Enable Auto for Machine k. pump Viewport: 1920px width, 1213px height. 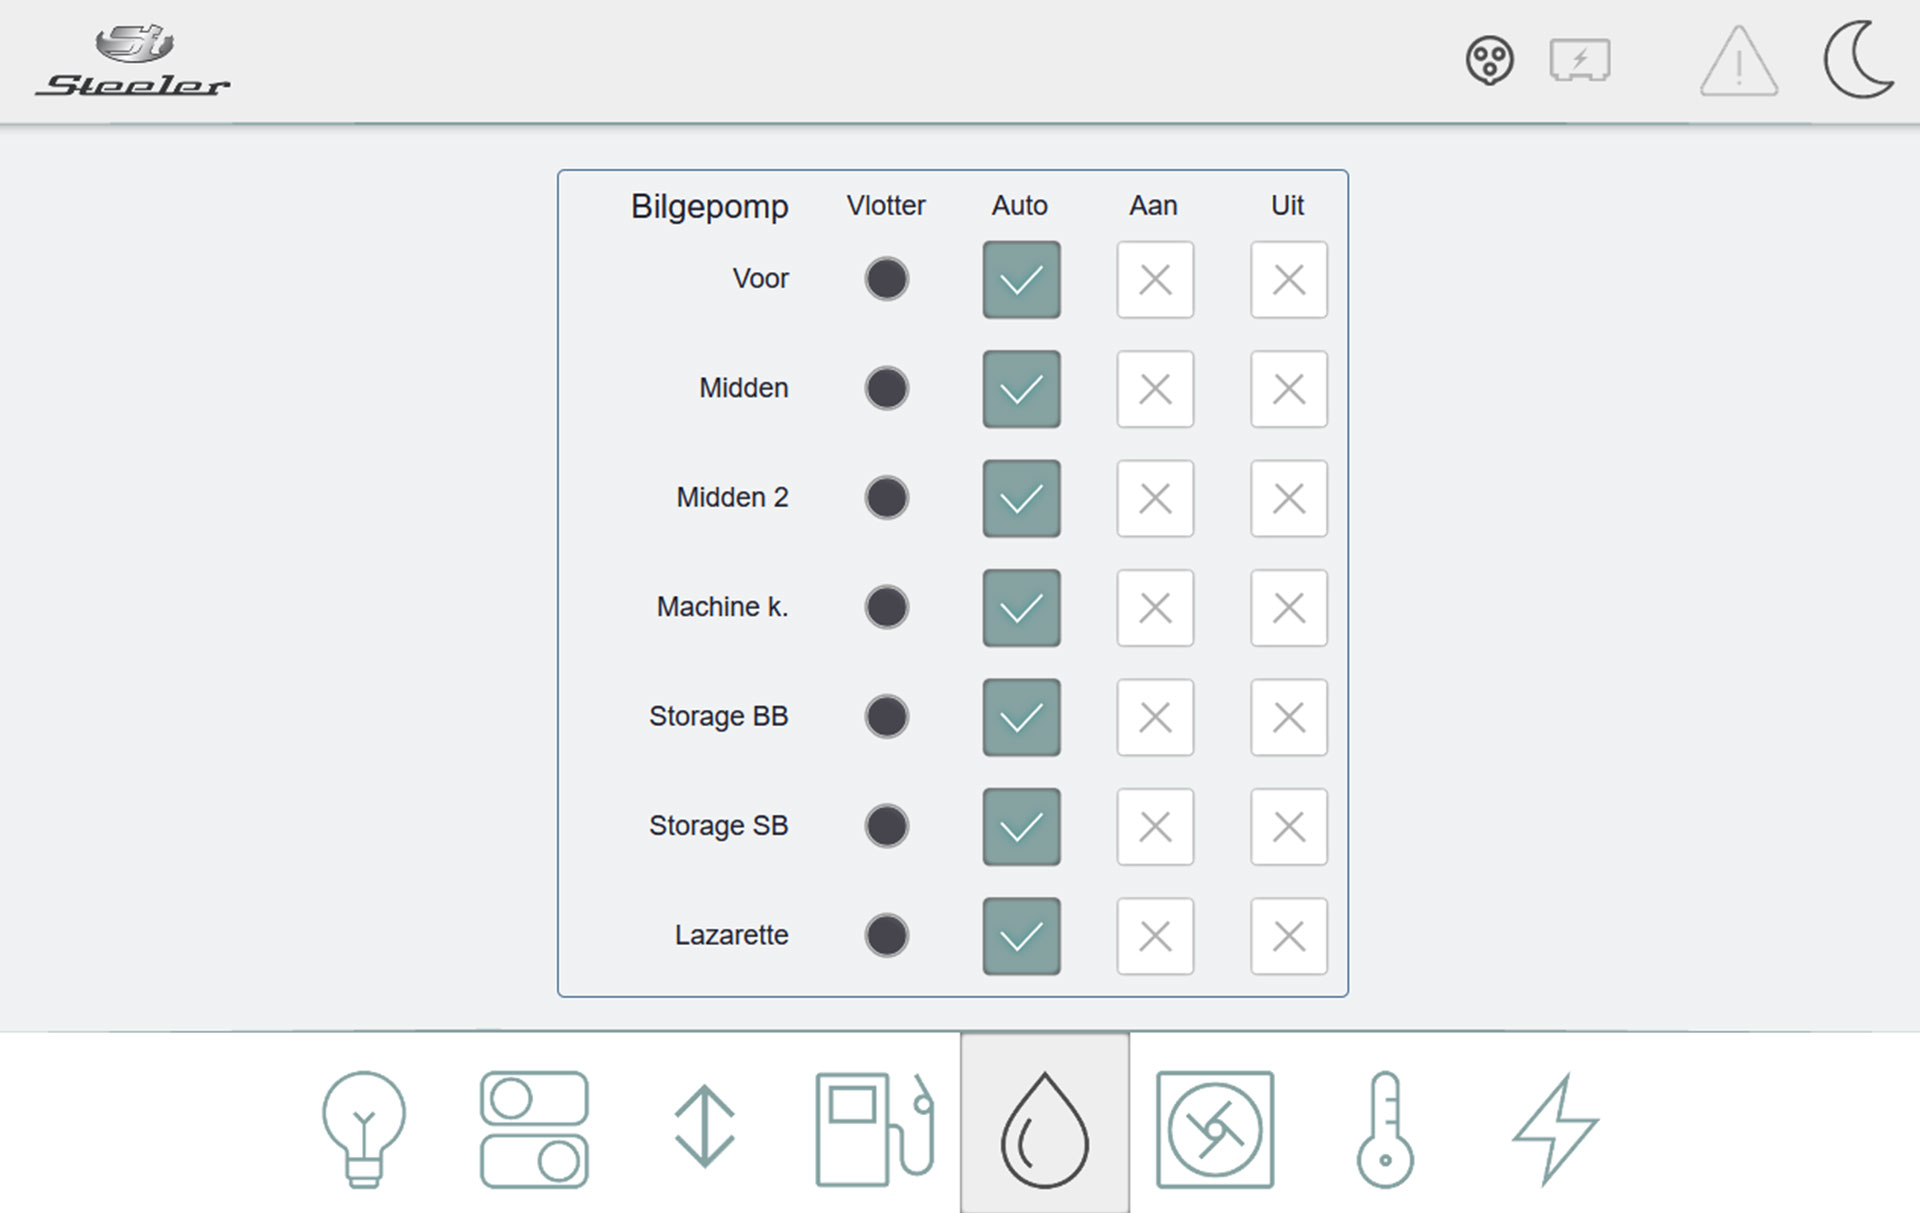tap(1021, 608)
